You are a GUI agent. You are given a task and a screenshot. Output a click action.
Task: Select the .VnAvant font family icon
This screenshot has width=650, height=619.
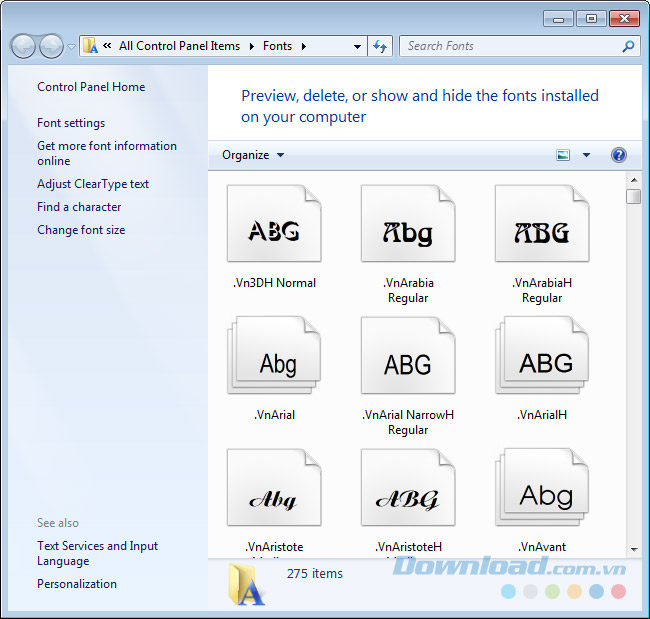(x=542, y=487)
